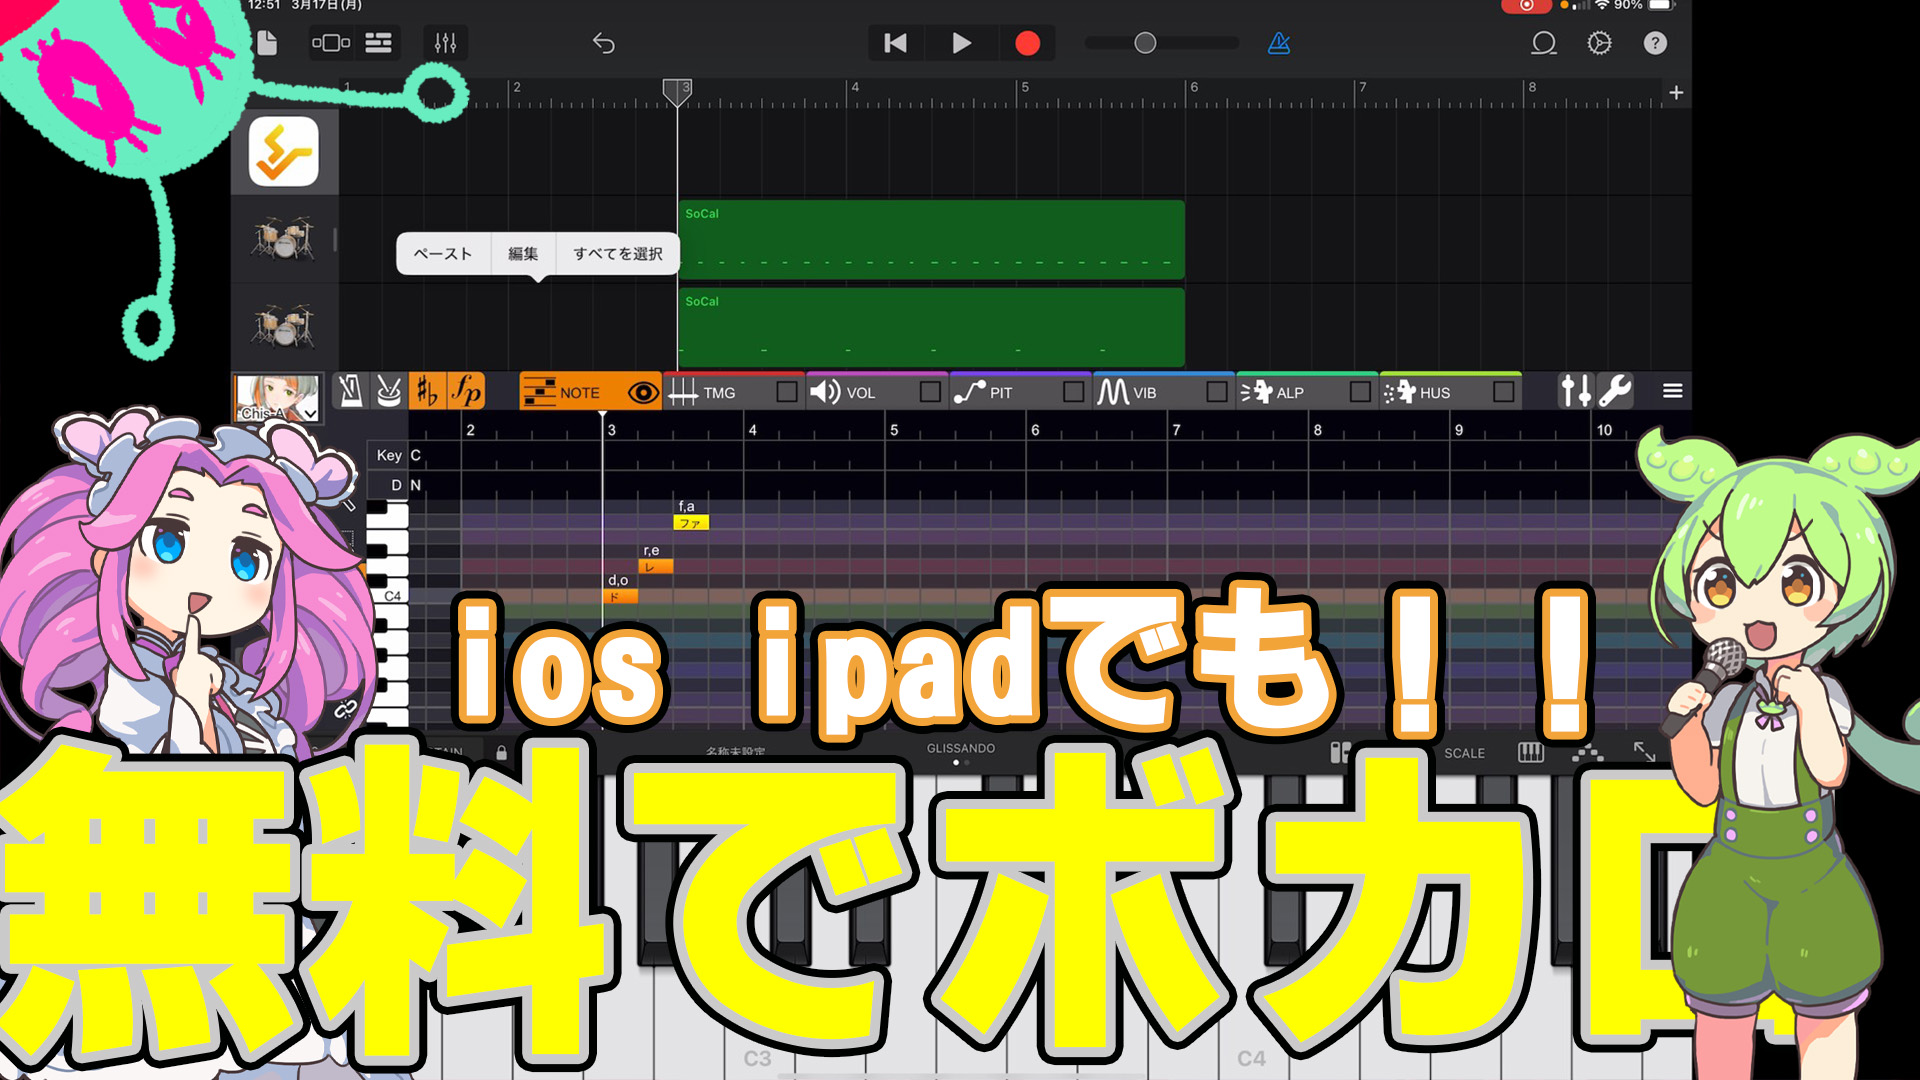
Task: Choose すべてを選択 in the popup menu
Action: coord(617,254)
